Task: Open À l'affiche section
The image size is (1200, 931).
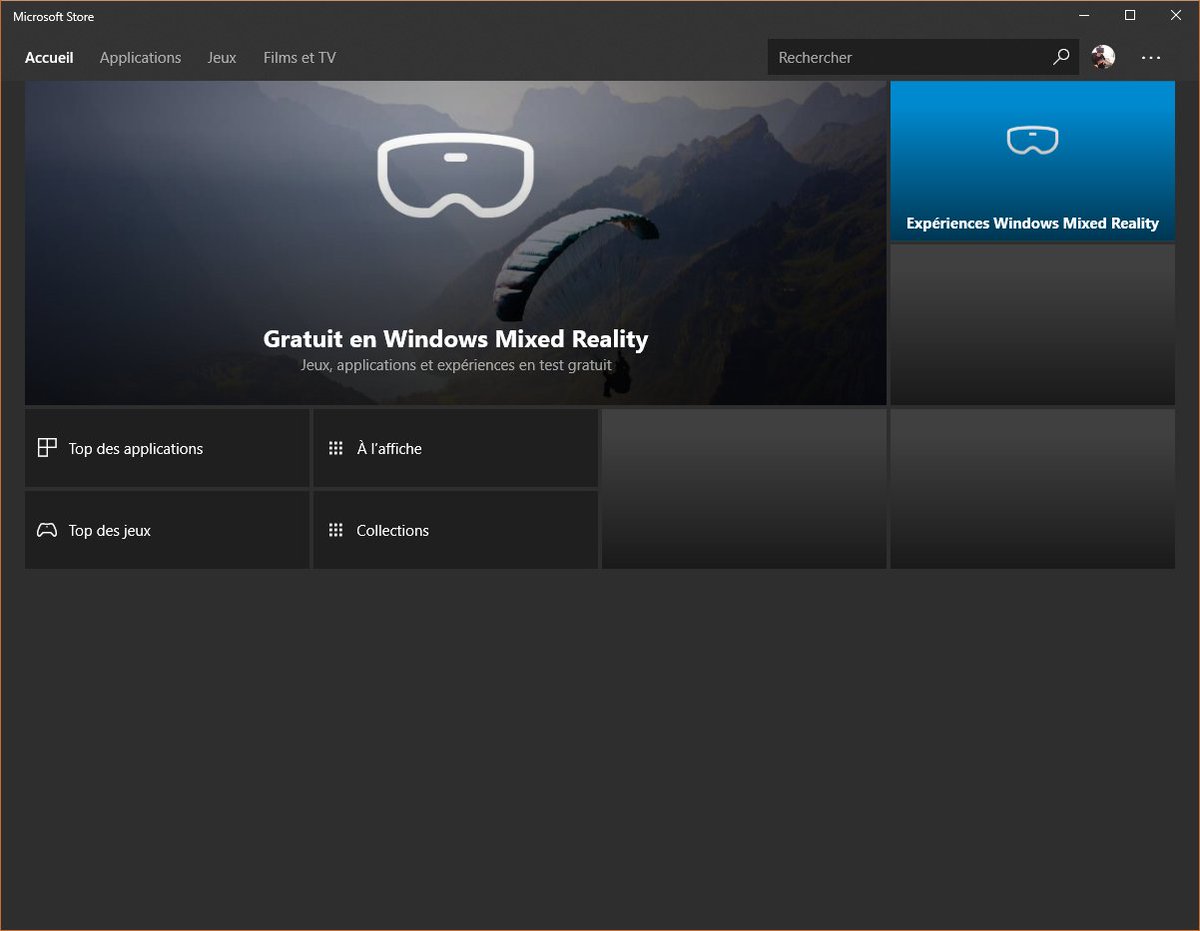Action: (x=456, y=448)
